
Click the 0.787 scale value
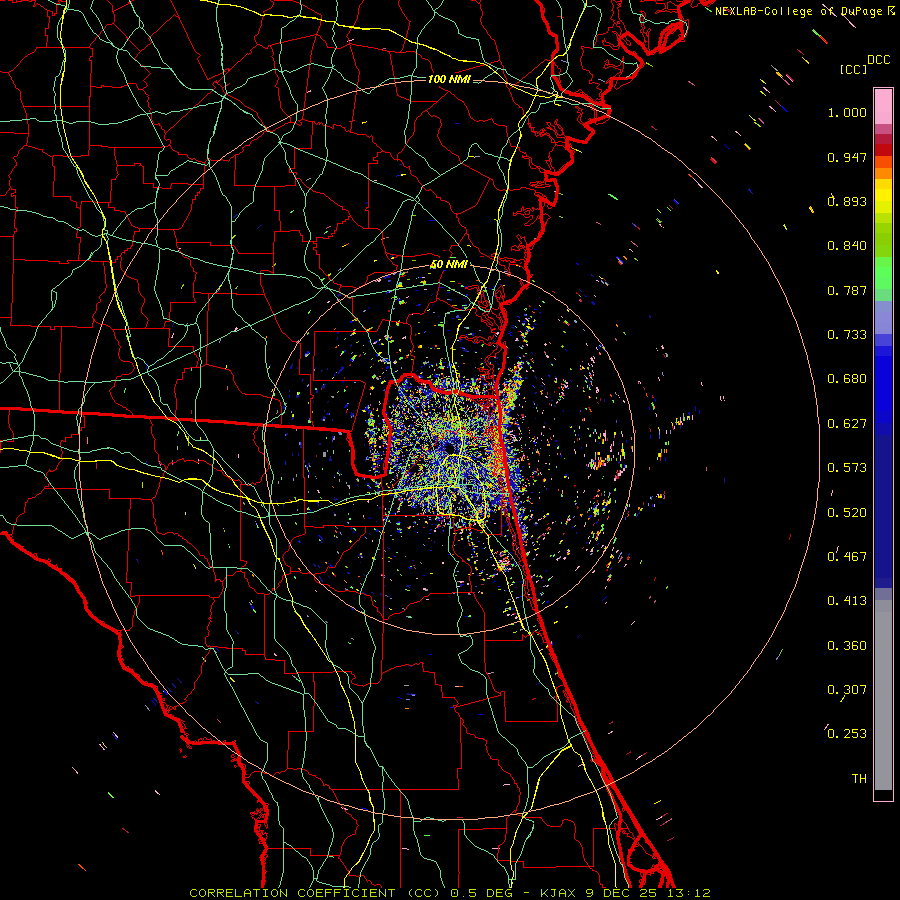coord(847,290)
